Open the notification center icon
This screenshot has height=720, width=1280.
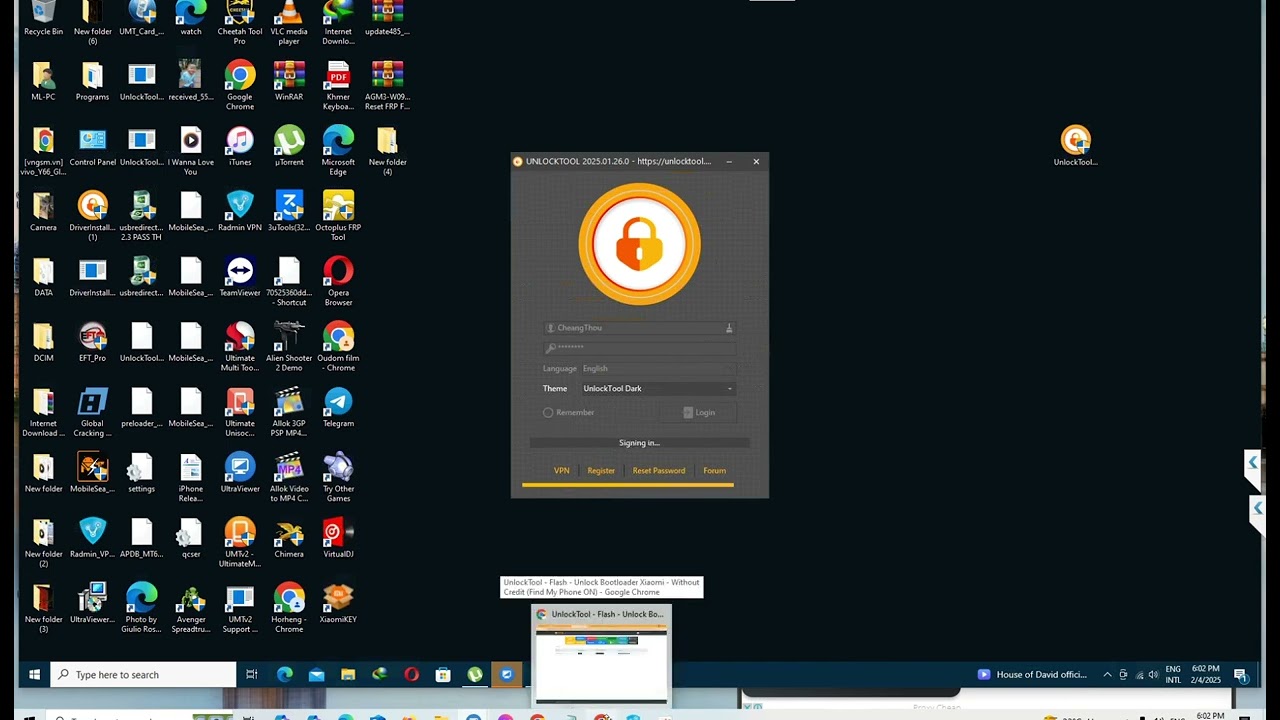(1240, 674)
